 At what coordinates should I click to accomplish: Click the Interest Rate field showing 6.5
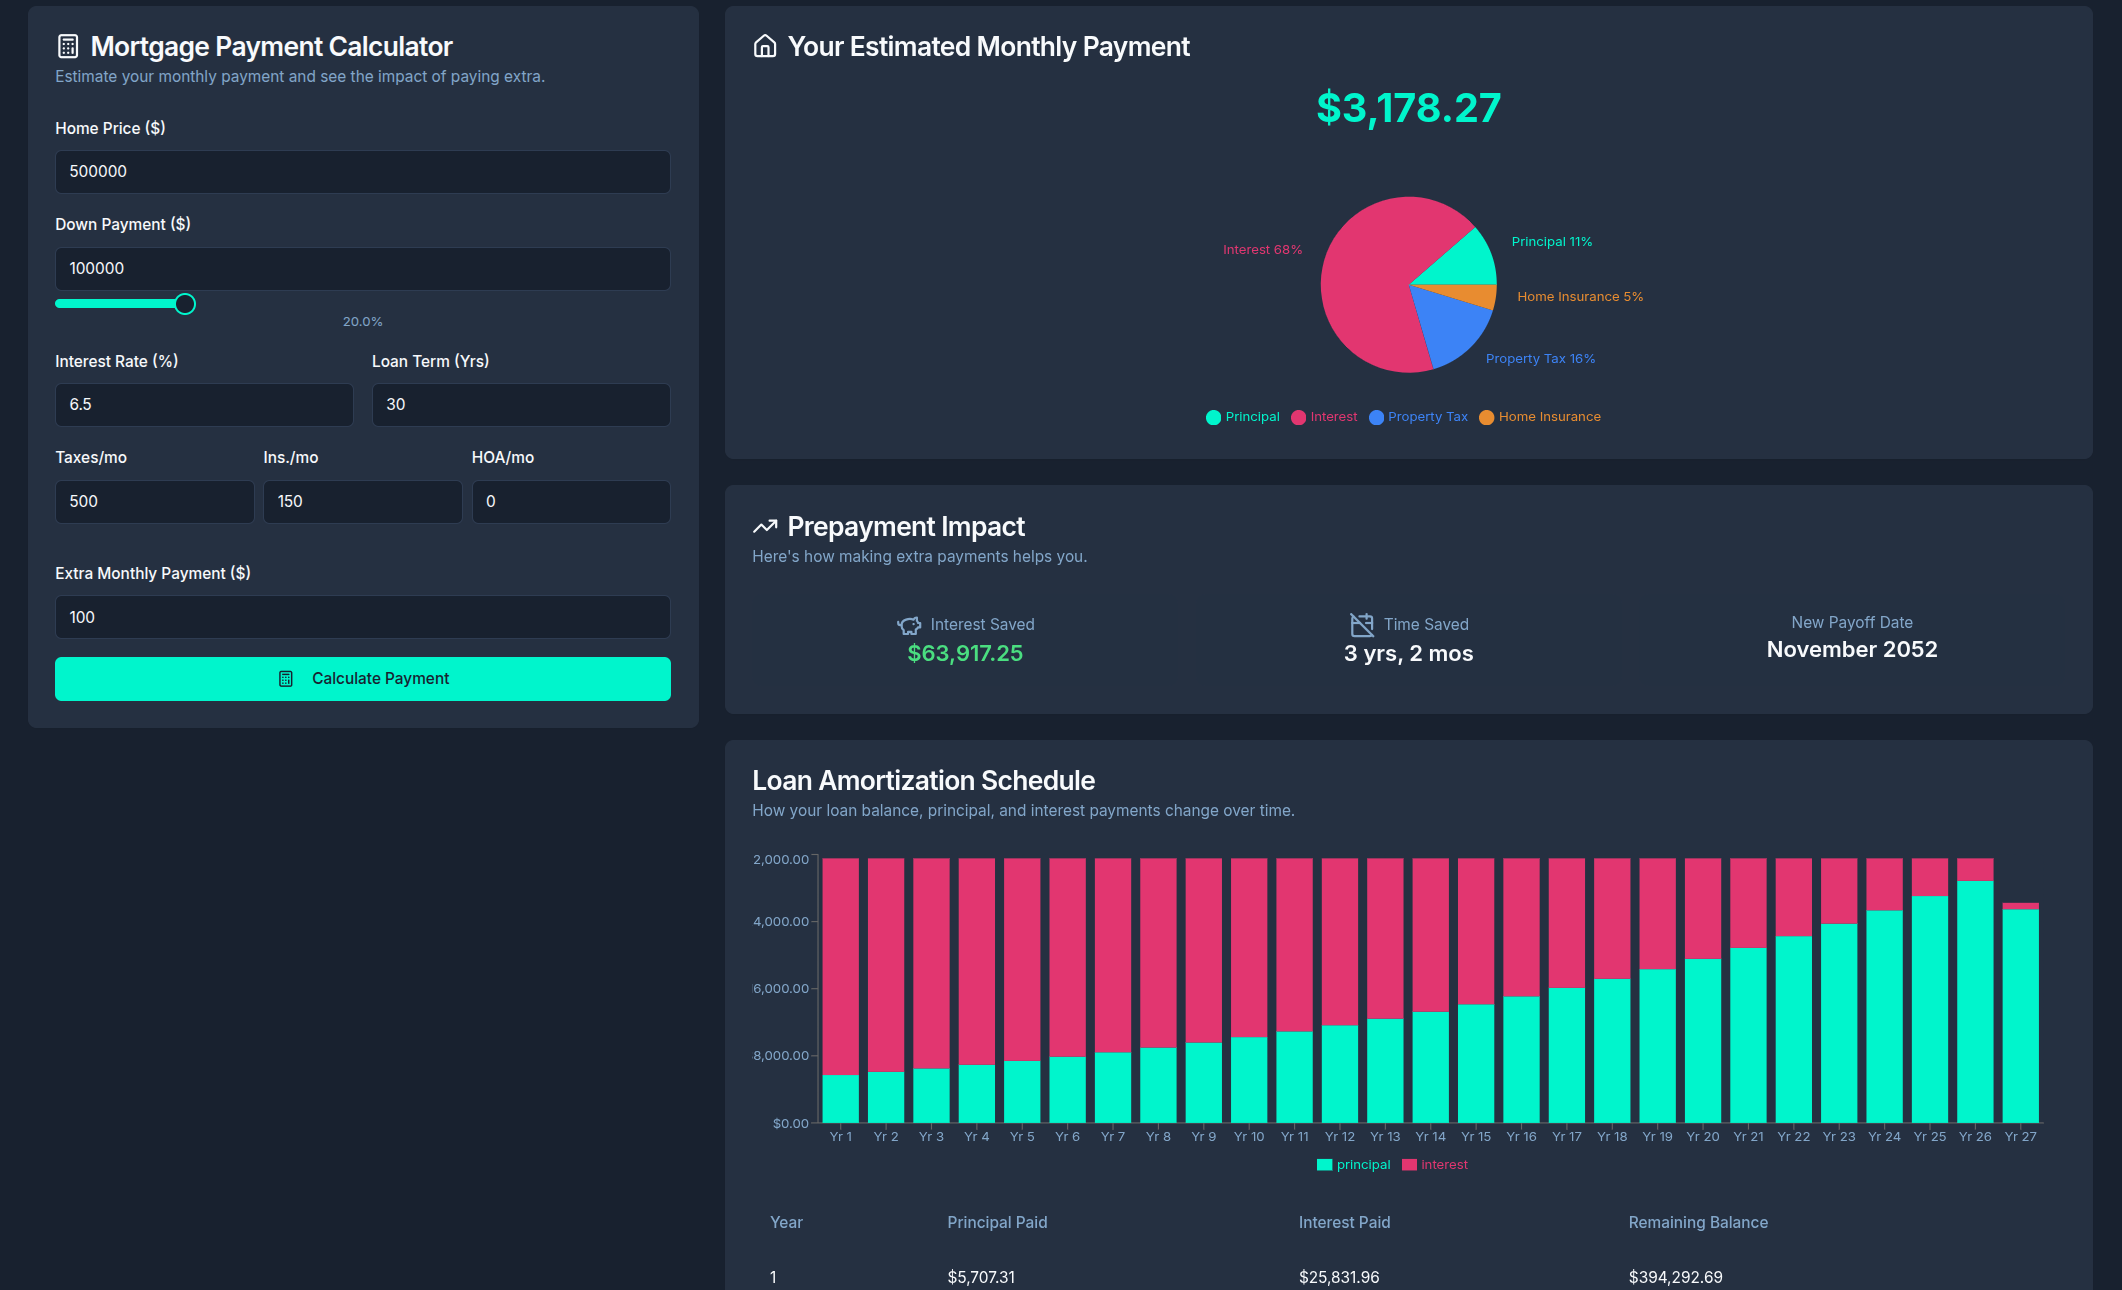(x=204, y=404)
